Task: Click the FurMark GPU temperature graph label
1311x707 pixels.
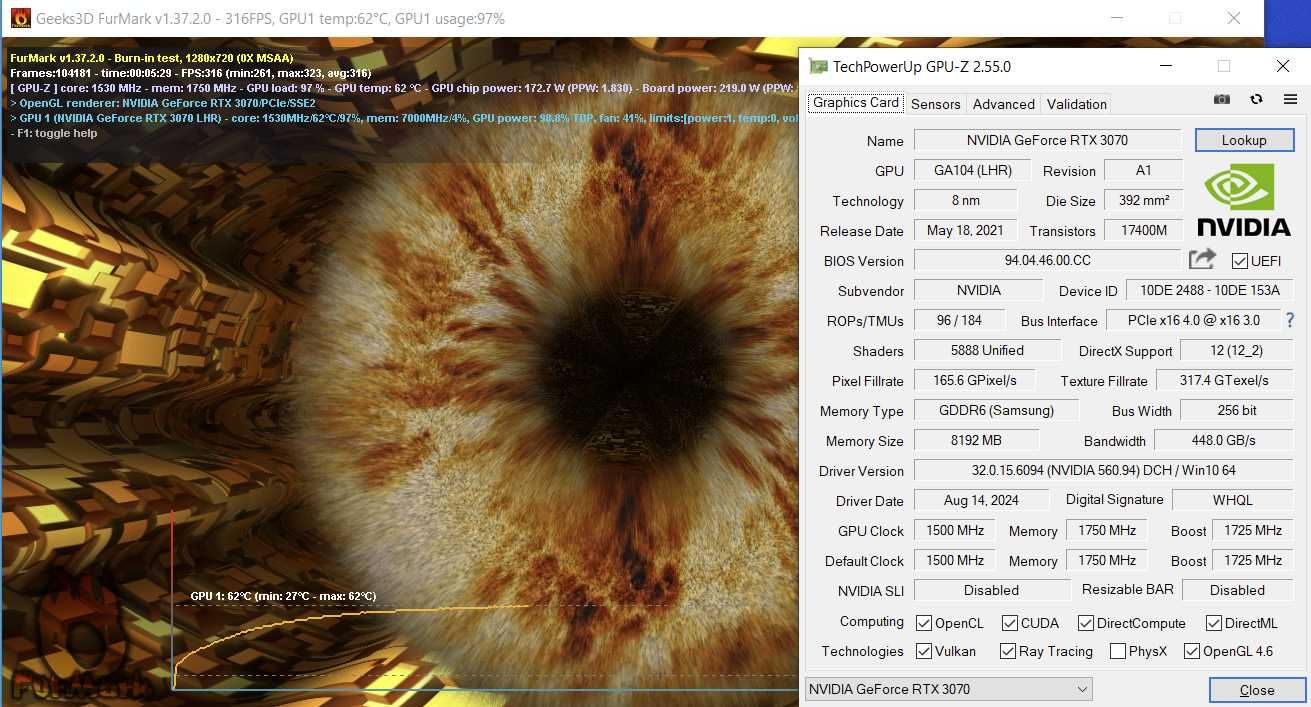Action: (x=283, y=596)
